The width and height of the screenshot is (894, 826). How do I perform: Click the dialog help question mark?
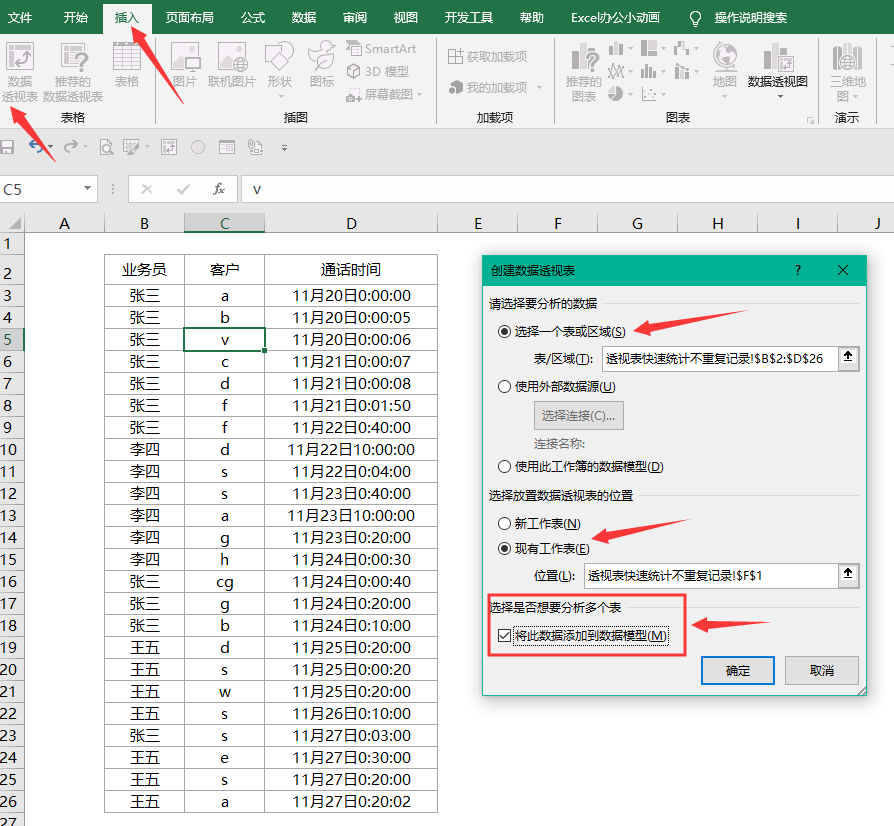pos(798,270)
